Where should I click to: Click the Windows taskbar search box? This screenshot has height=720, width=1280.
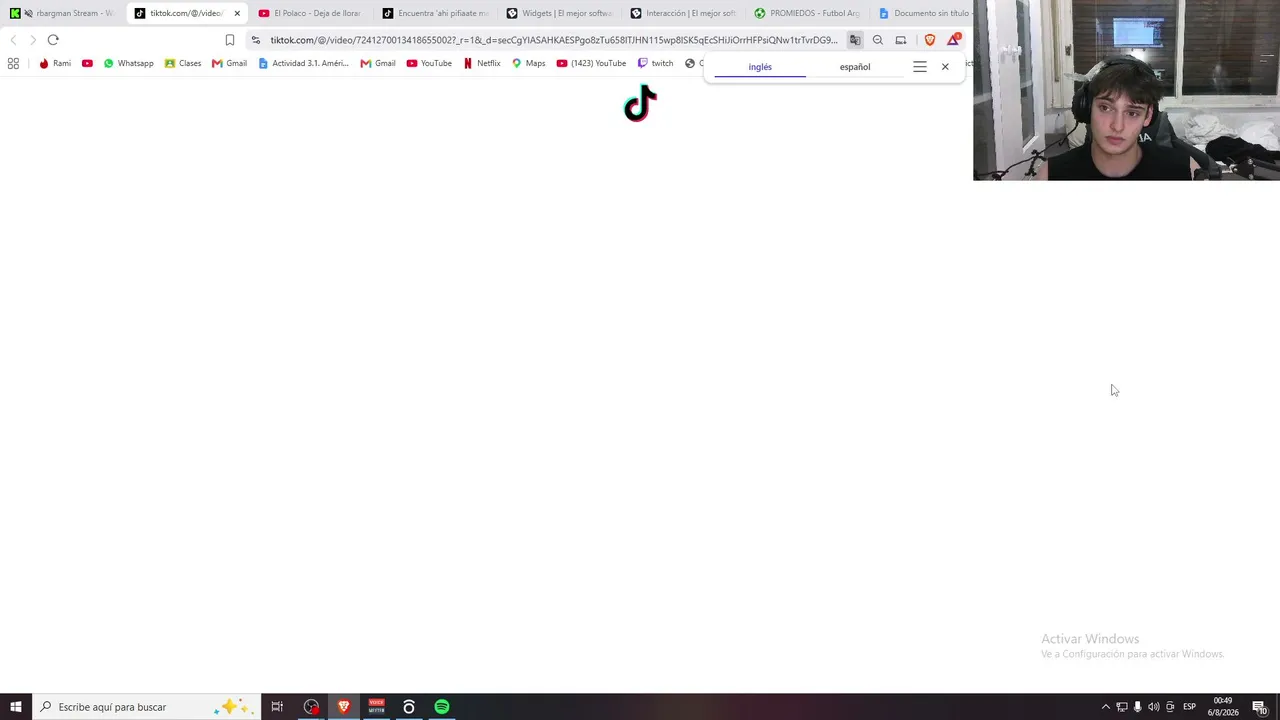click(147, 707)
